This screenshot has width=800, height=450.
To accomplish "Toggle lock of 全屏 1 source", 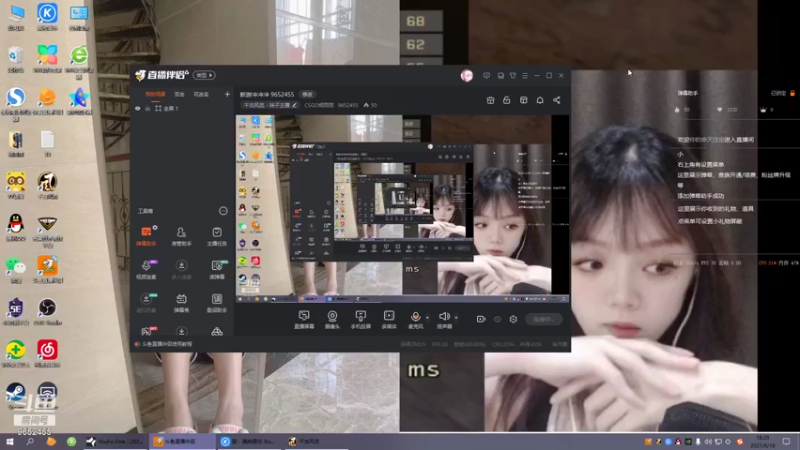I will (x=147, y=109).
